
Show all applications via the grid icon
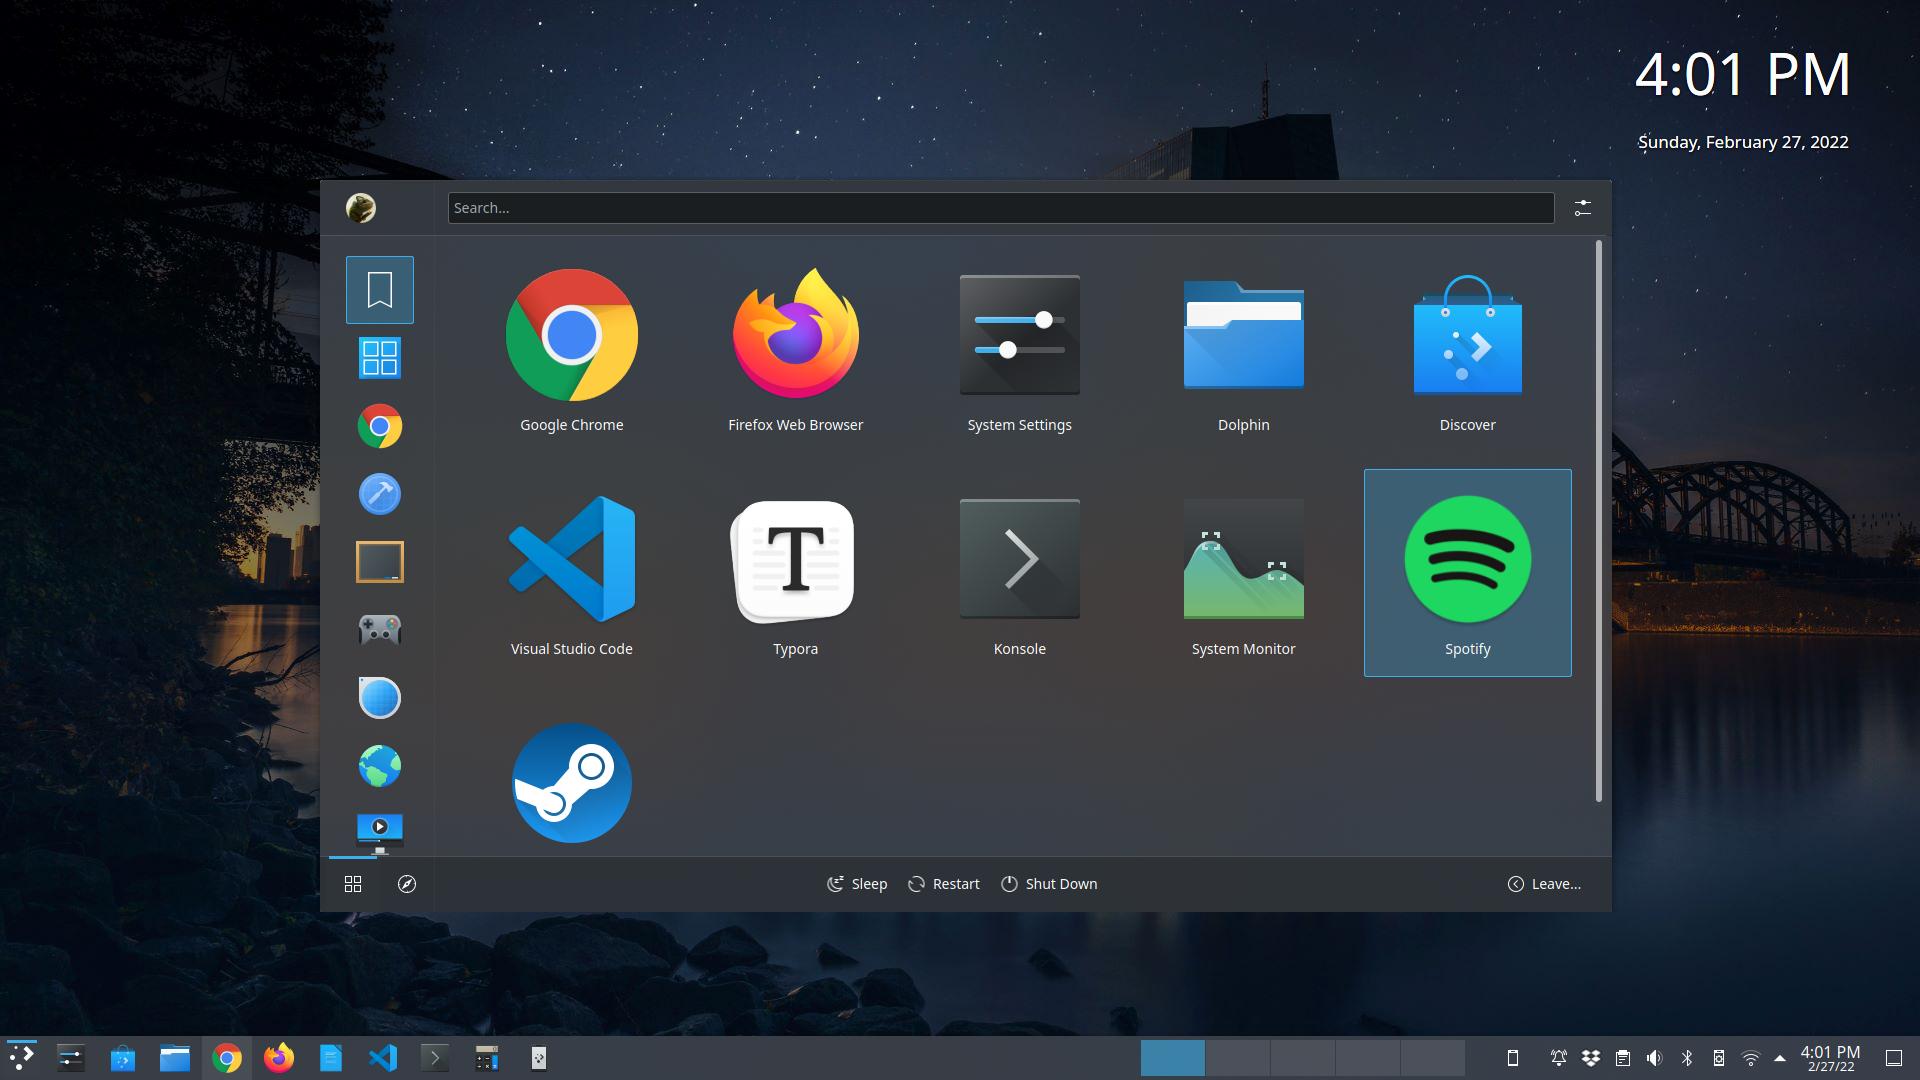tap(379, 357)
